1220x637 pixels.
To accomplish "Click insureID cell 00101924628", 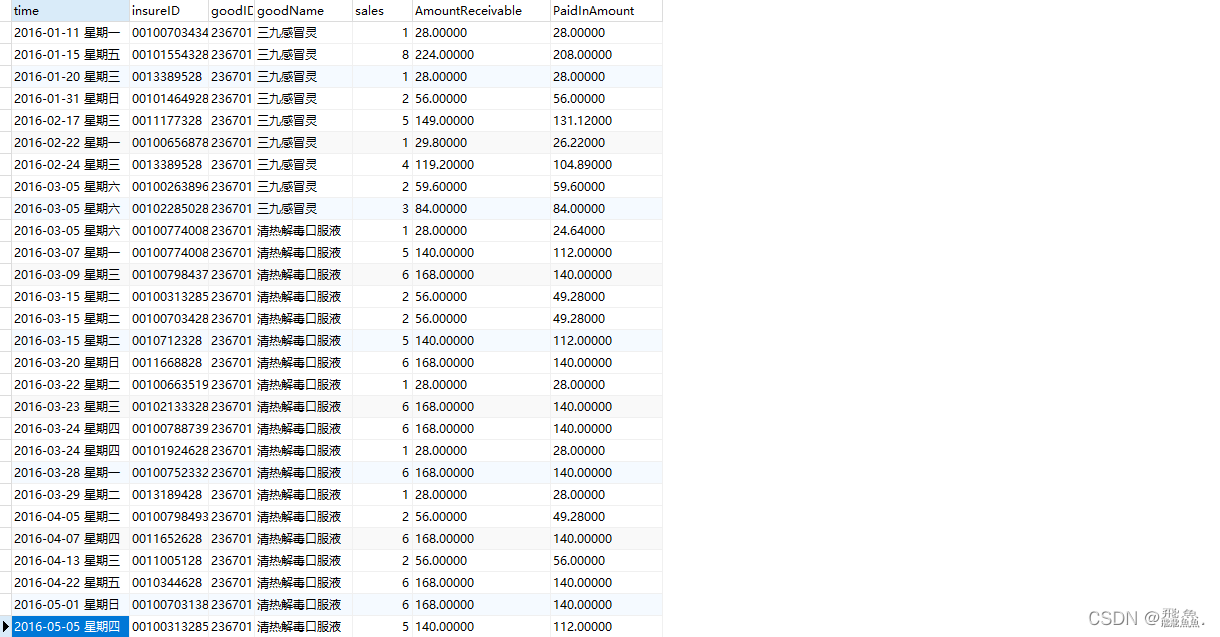I will 170,451.
